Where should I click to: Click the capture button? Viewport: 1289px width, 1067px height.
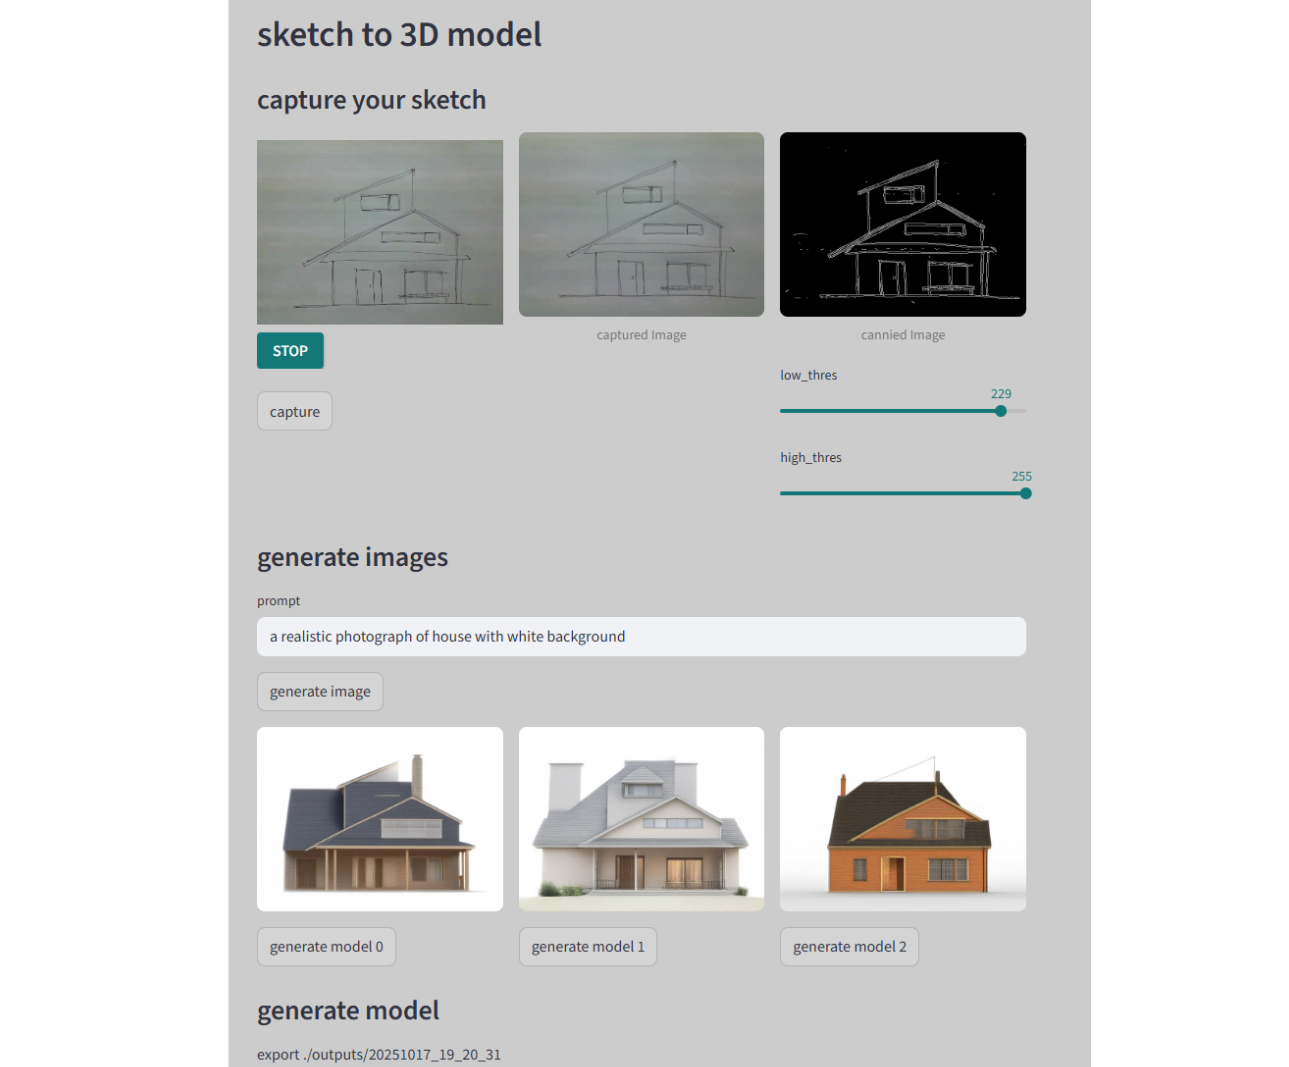[x=294, y=411]
